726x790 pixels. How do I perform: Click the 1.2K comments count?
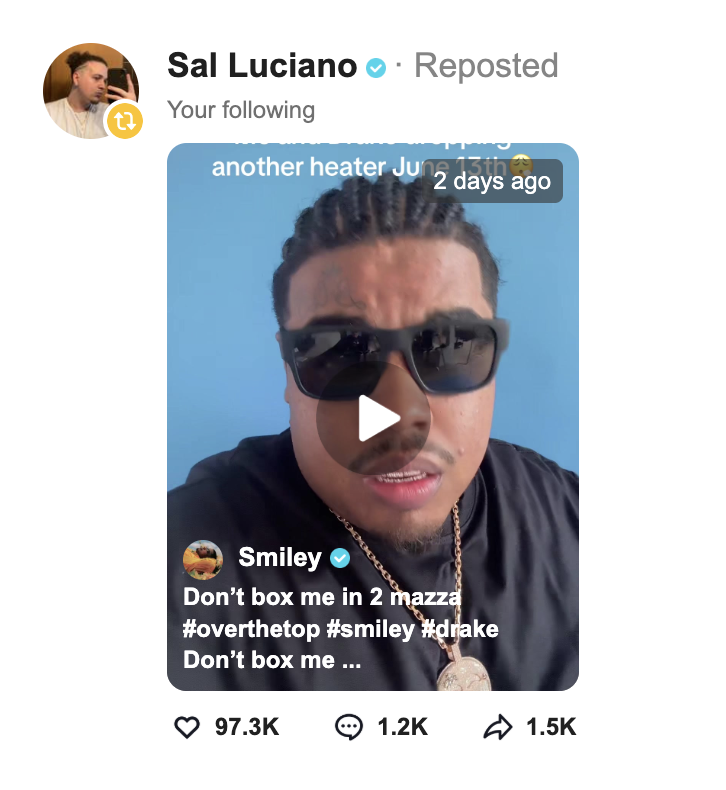coord(403,727)
